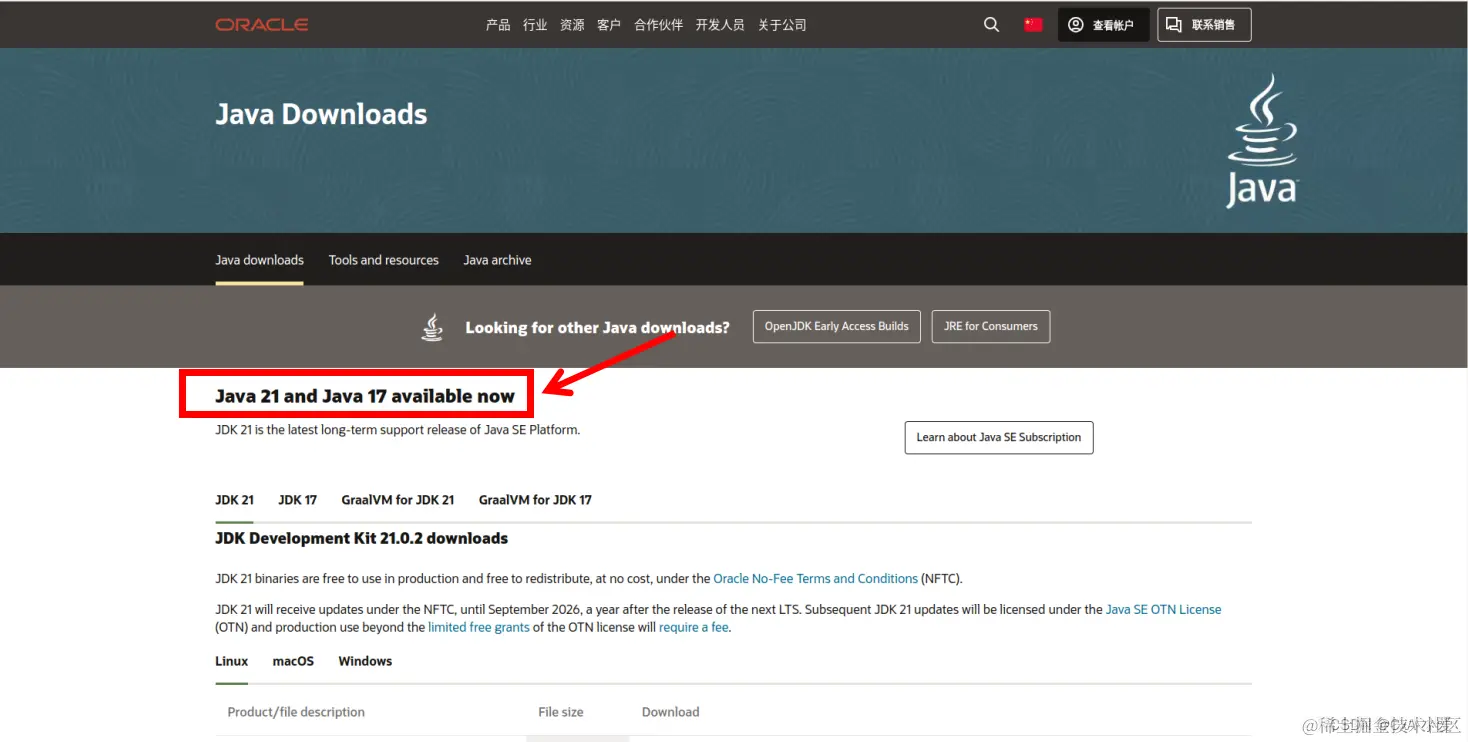Open the require a fee link
The height and width of the screenshot is (742, 1468).
694,627
